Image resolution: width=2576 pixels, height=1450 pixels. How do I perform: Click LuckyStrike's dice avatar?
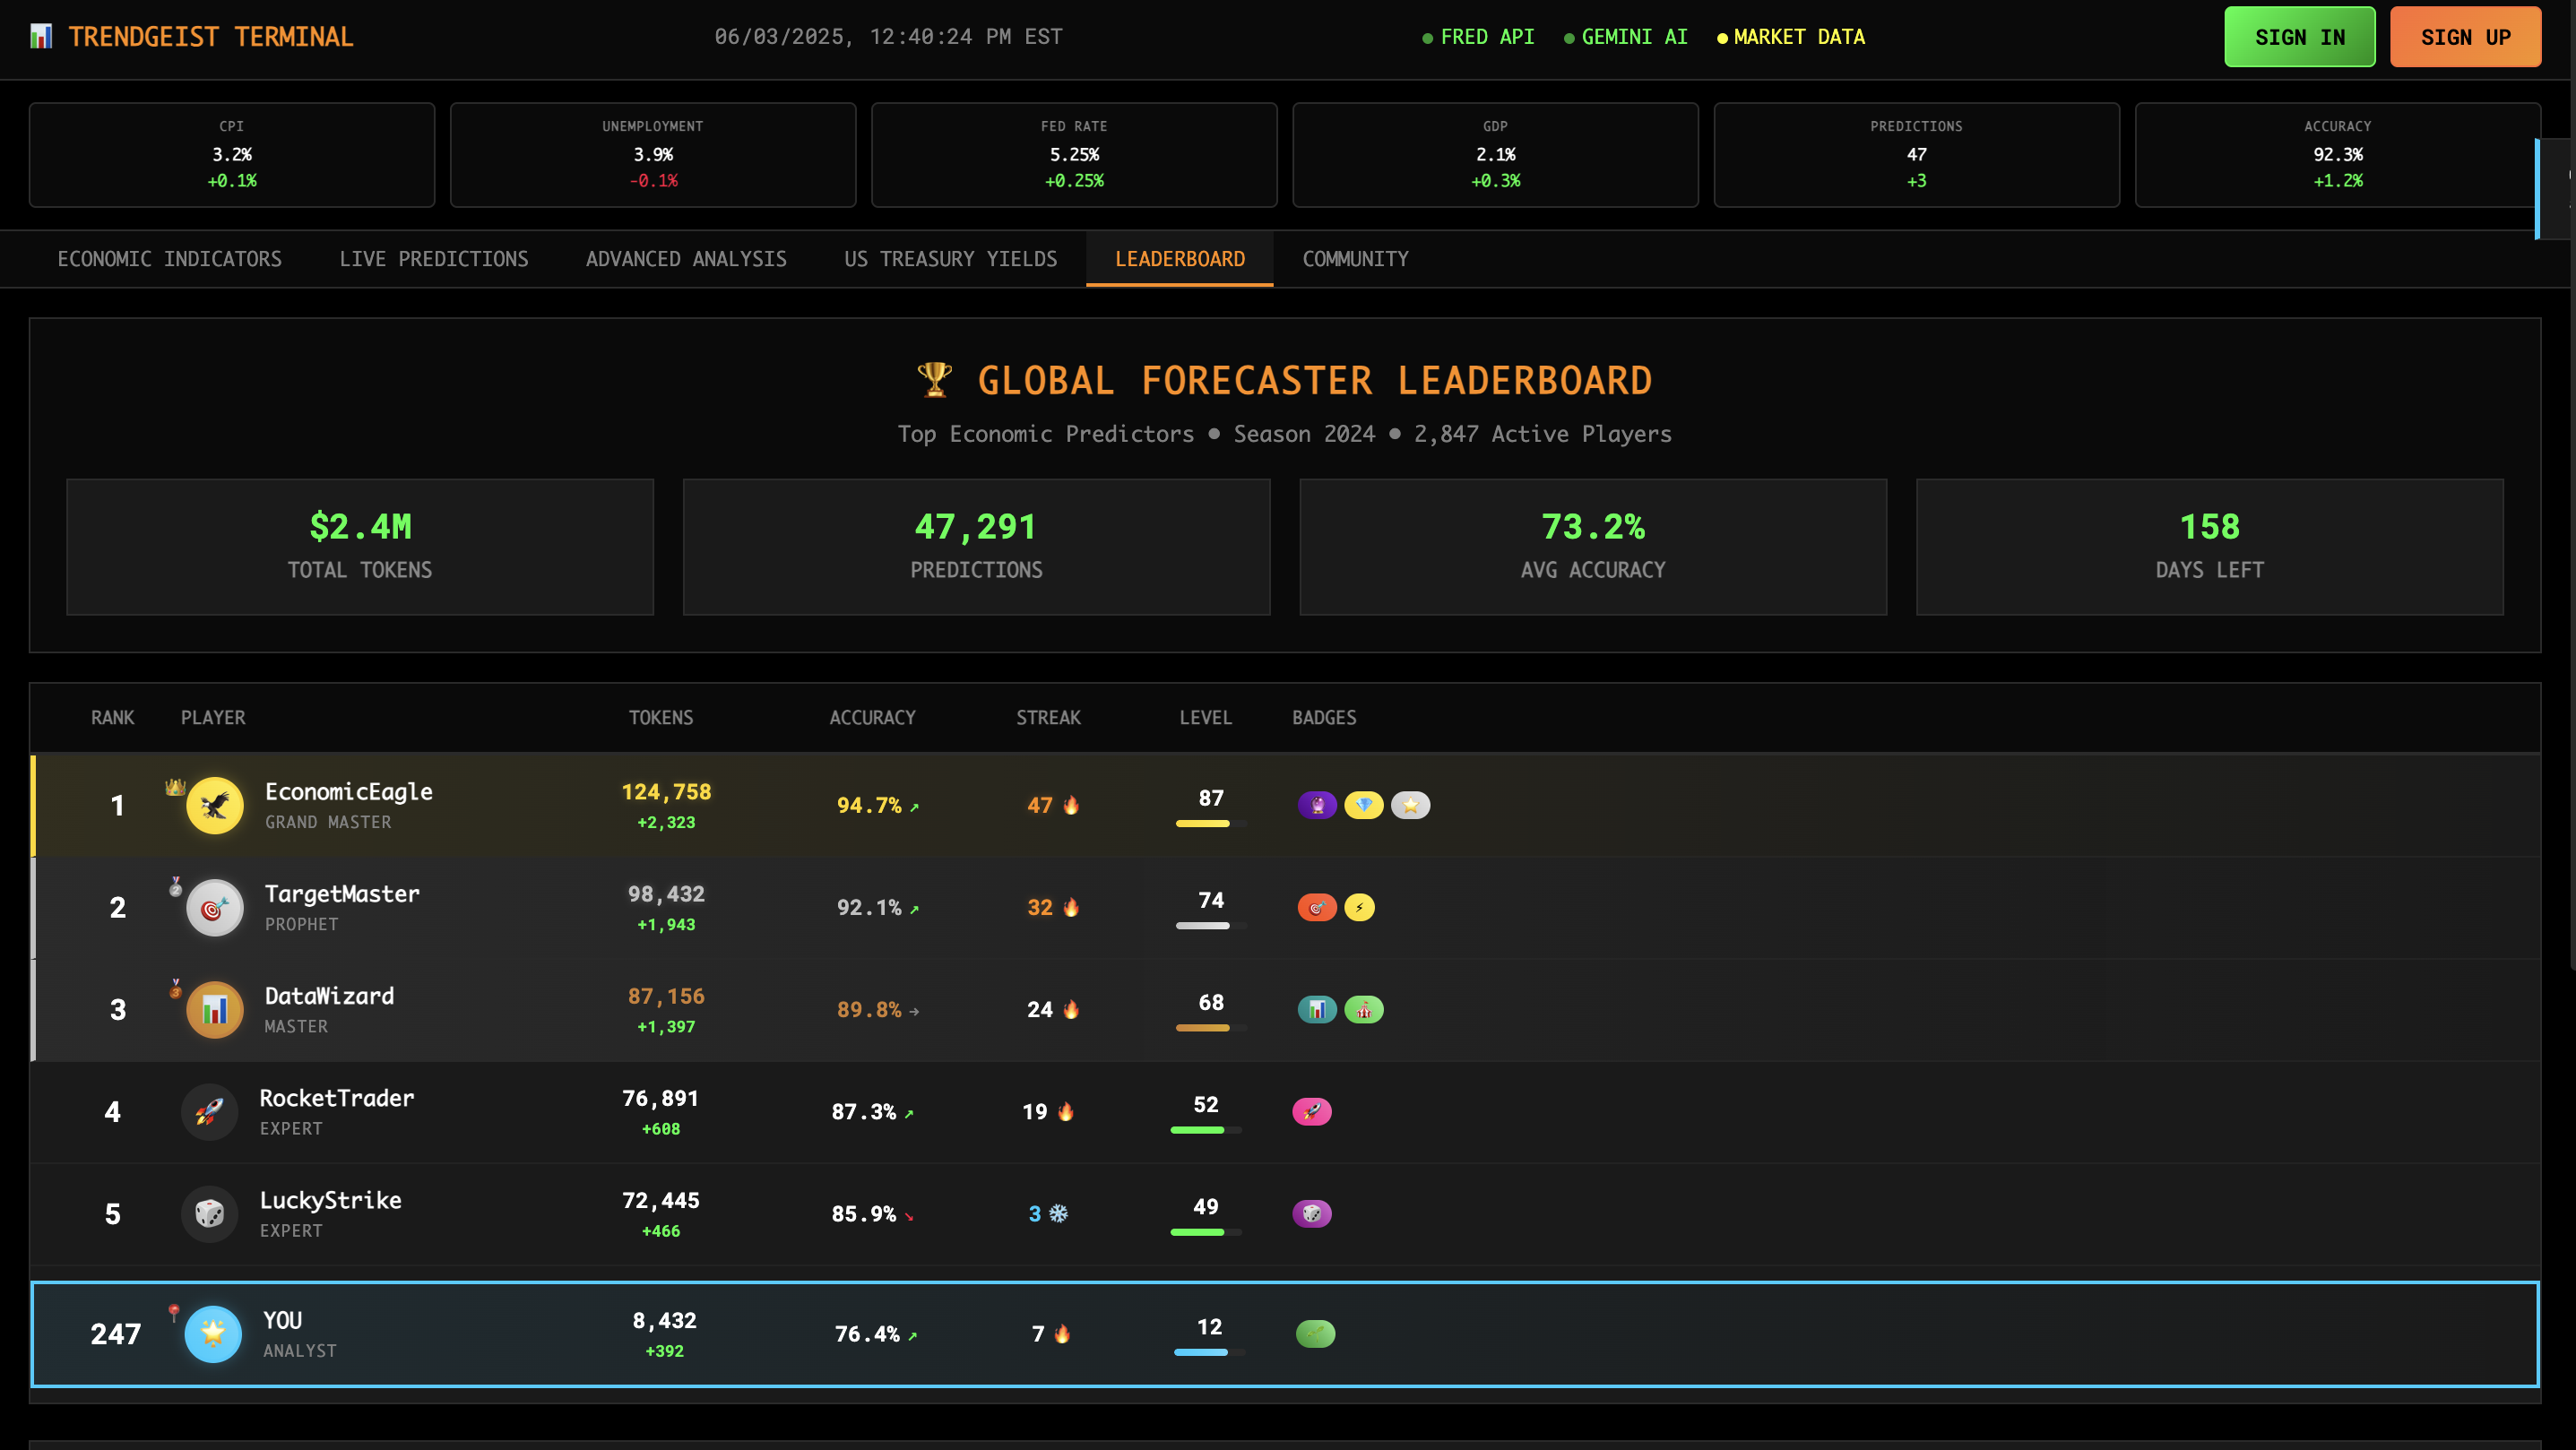point(209,1213)
